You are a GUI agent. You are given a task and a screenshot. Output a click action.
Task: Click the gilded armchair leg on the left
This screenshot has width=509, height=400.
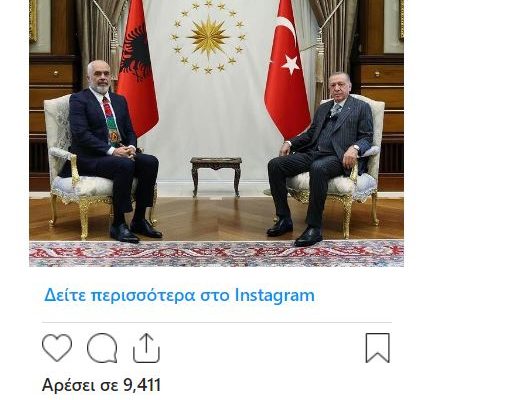(x=83, y=218)
